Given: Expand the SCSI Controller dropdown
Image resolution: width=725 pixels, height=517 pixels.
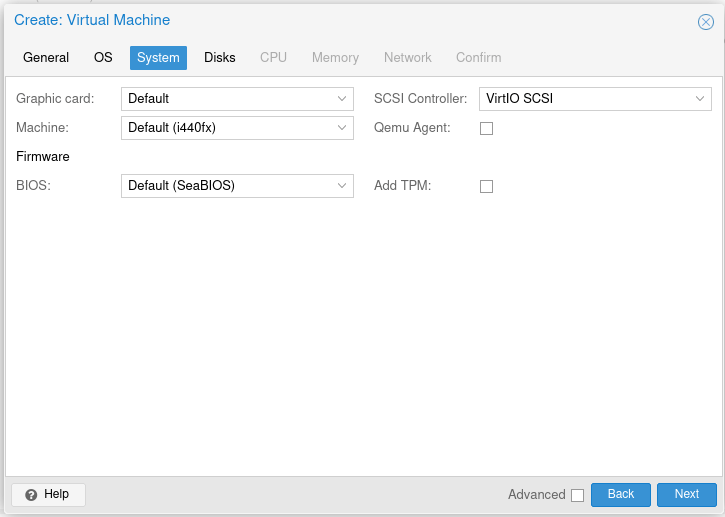Looking at the screenshot, I should pyautogui.click(x=700, y=99).
